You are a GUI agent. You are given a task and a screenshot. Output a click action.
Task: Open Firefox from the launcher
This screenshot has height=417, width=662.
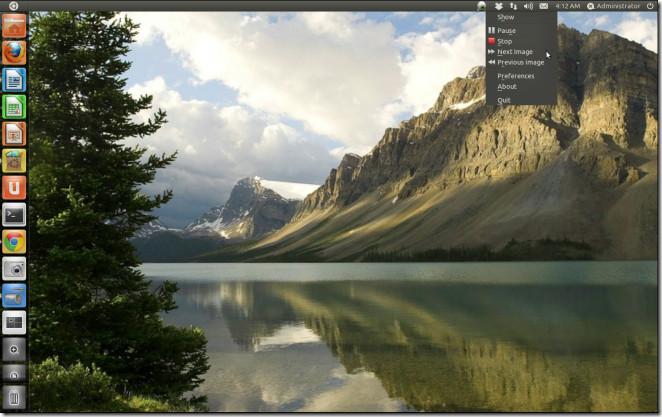pyautogui.click(x=14, y=53)
